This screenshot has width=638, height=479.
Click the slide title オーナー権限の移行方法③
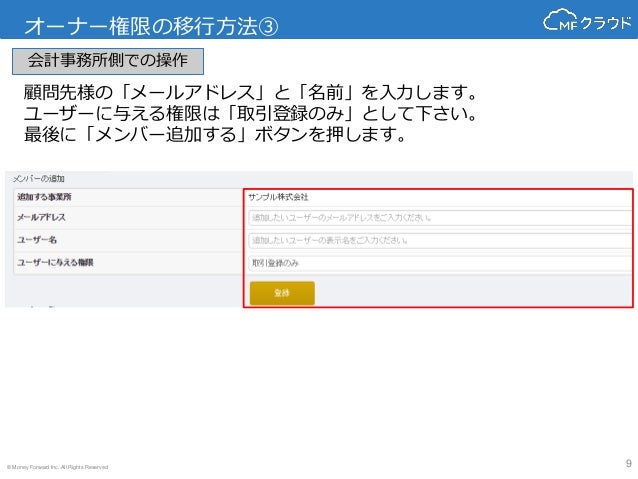tap(151, 26)
